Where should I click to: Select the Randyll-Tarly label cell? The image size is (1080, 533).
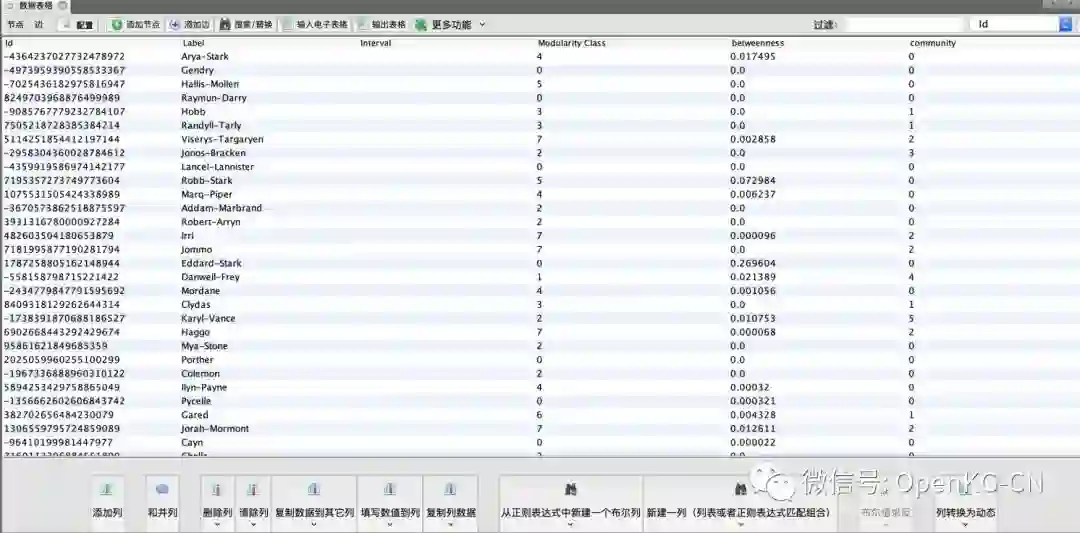tap(211, 125)
